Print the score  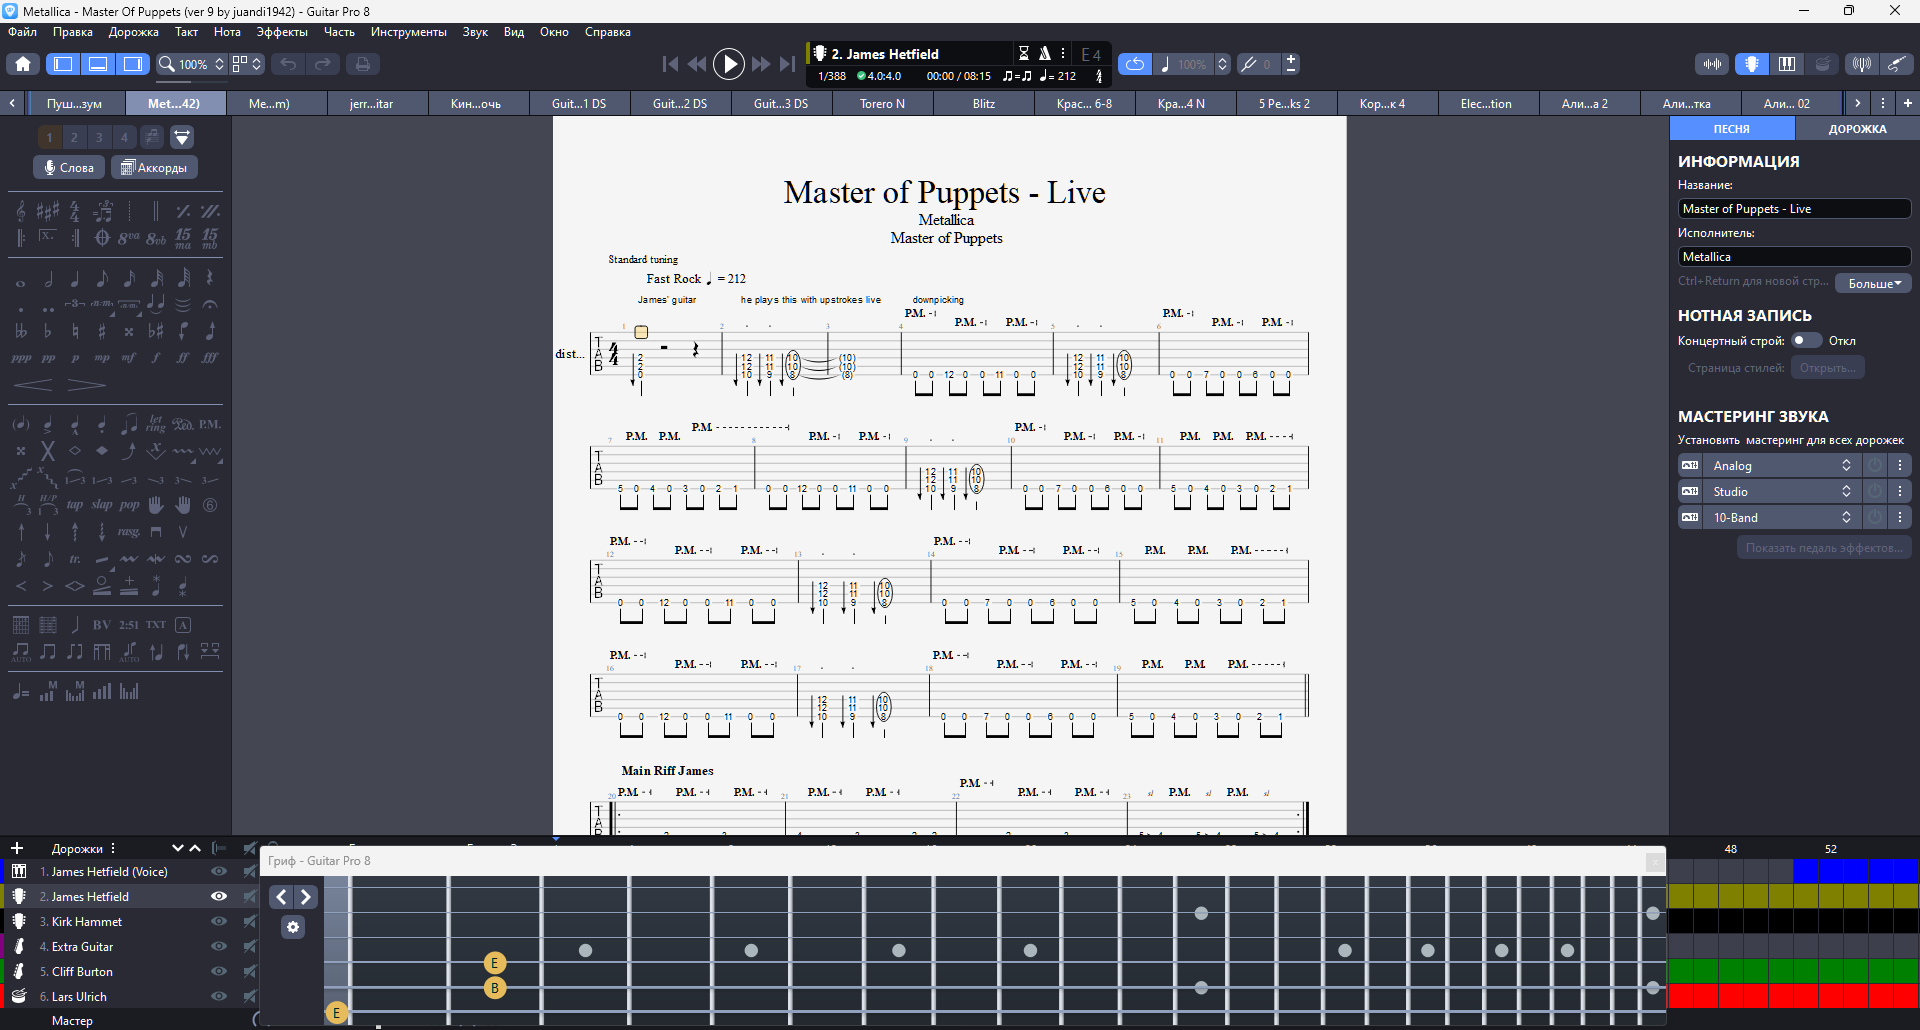[363, 64]
